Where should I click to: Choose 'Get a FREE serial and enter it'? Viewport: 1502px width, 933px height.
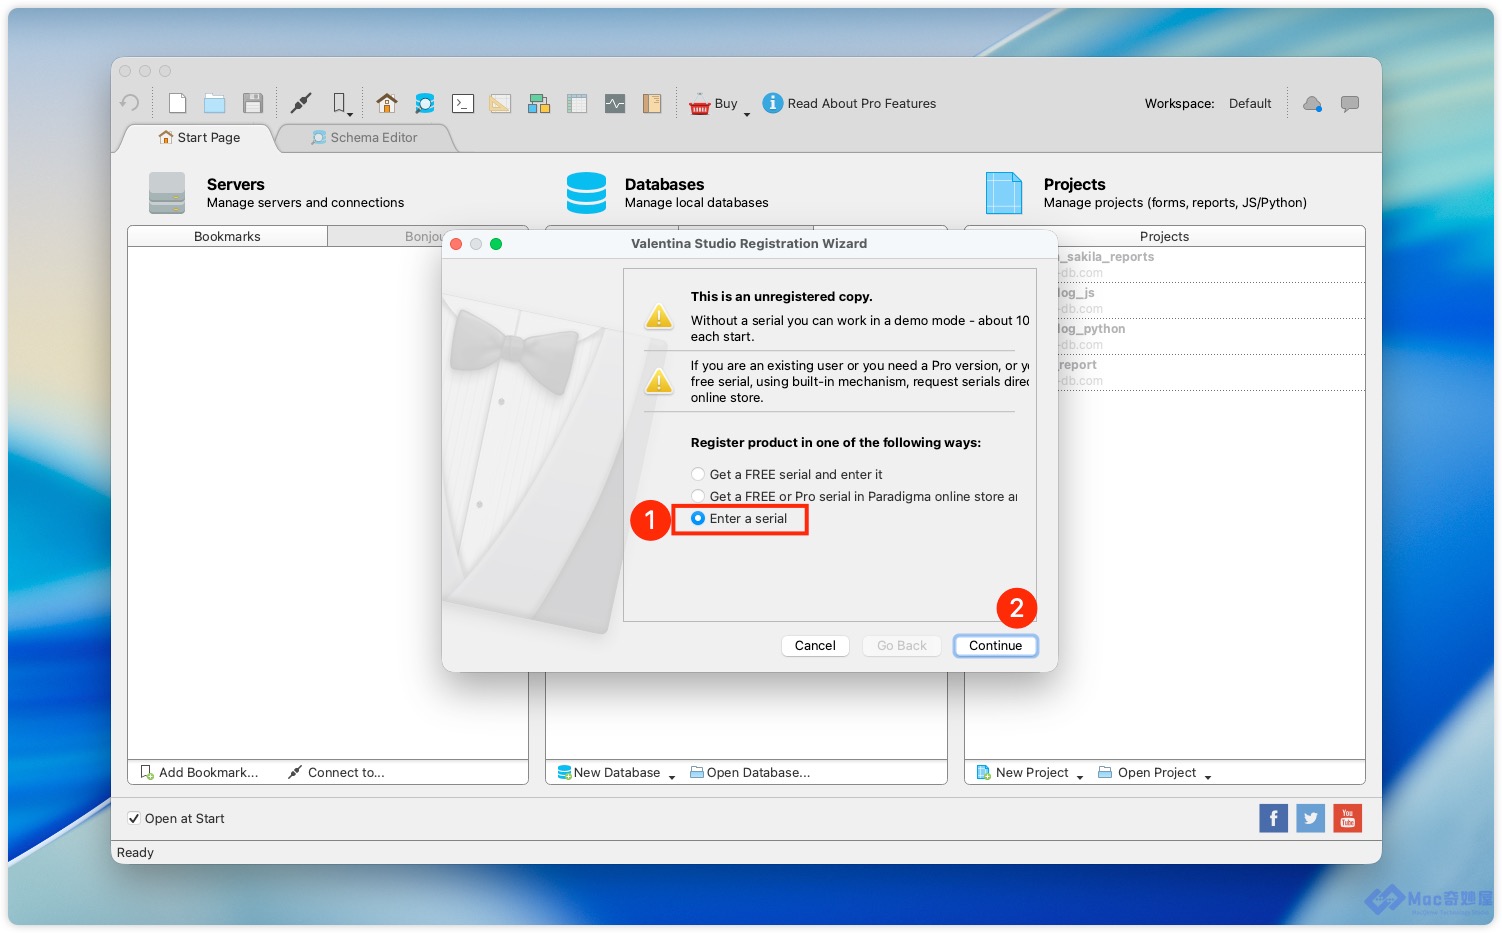(787, 474)
